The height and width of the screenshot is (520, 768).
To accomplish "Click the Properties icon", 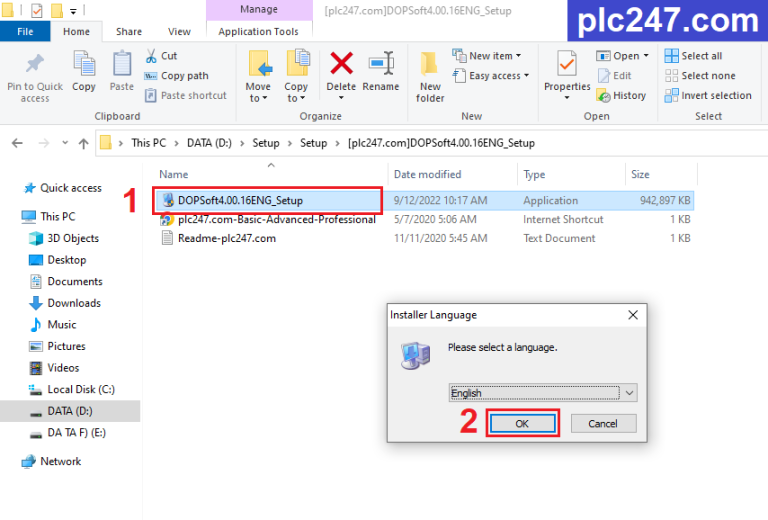I will tap(567, 64).
